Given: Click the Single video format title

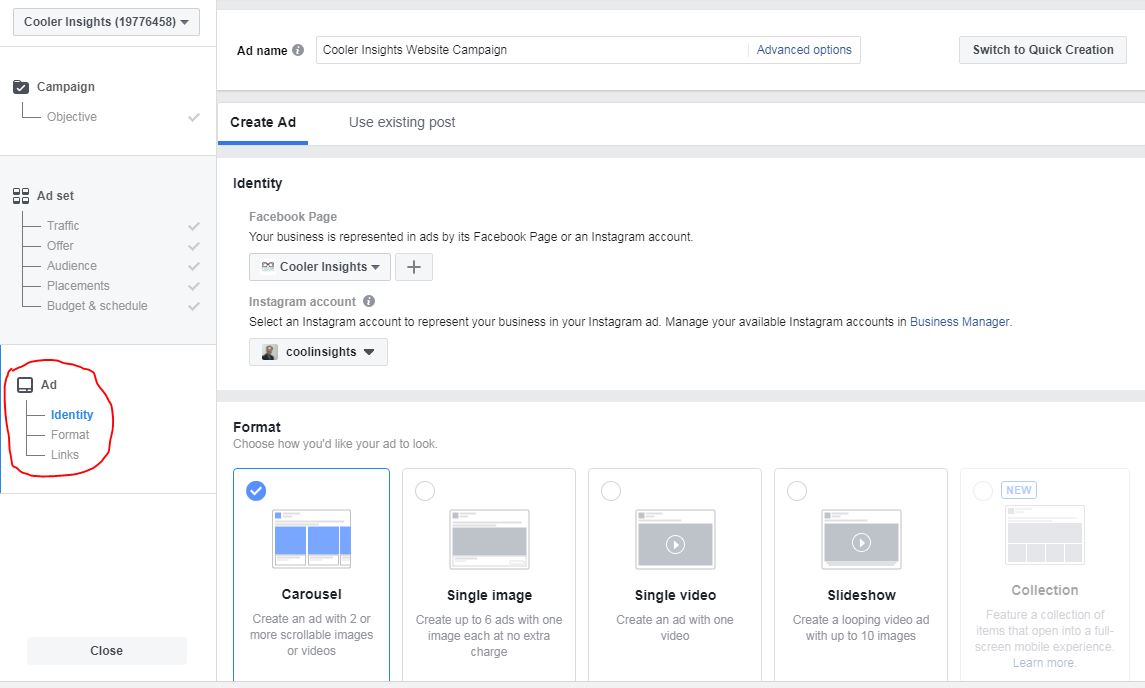Looking at the screenshot, I should click(x=675, y=595).
